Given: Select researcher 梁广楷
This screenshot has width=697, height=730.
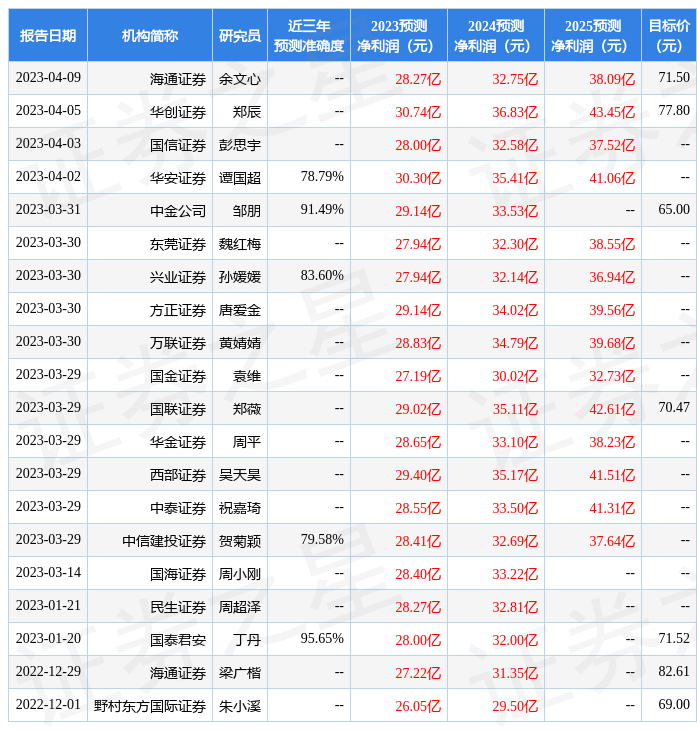Looking at the screenshot, I should pos(239,674).
